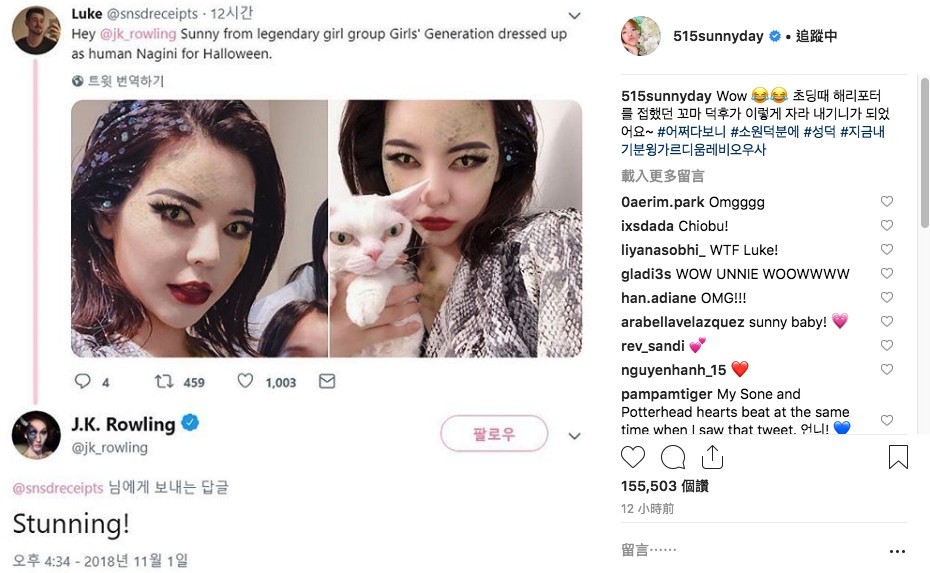
Task: Like the comment by 0aerim.park
Action: pyautogui.click(x=886, y=202)
